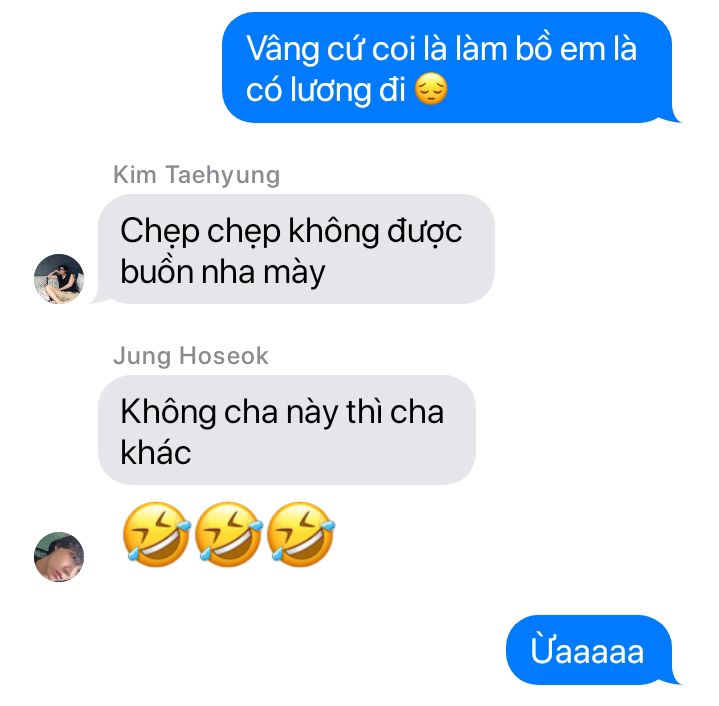This screenshot has width=719, height=706.
Task: Click the word "bồ" in top message
Action: point(534,47)
